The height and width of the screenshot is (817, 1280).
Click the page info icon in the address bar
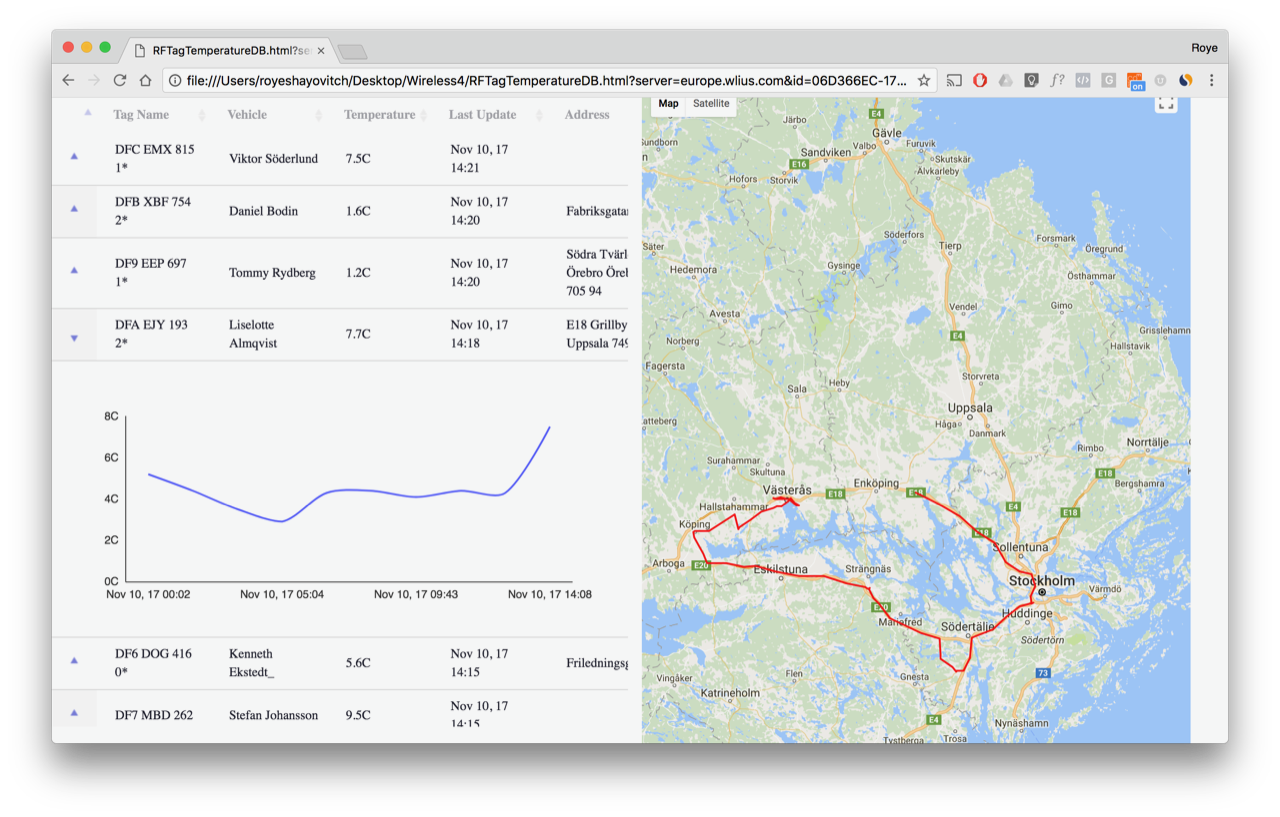click(x=174, y=80)
